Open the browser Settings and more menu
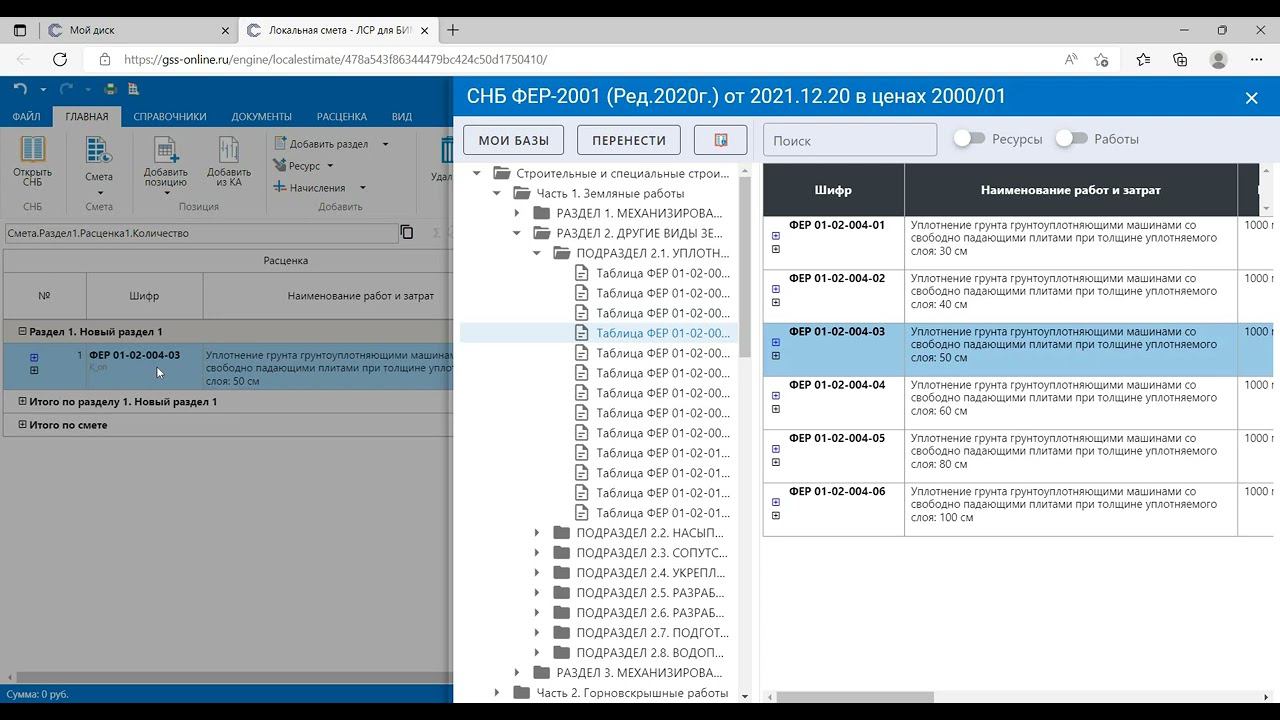This screenshot has width=1280, height=720. 1257,60
